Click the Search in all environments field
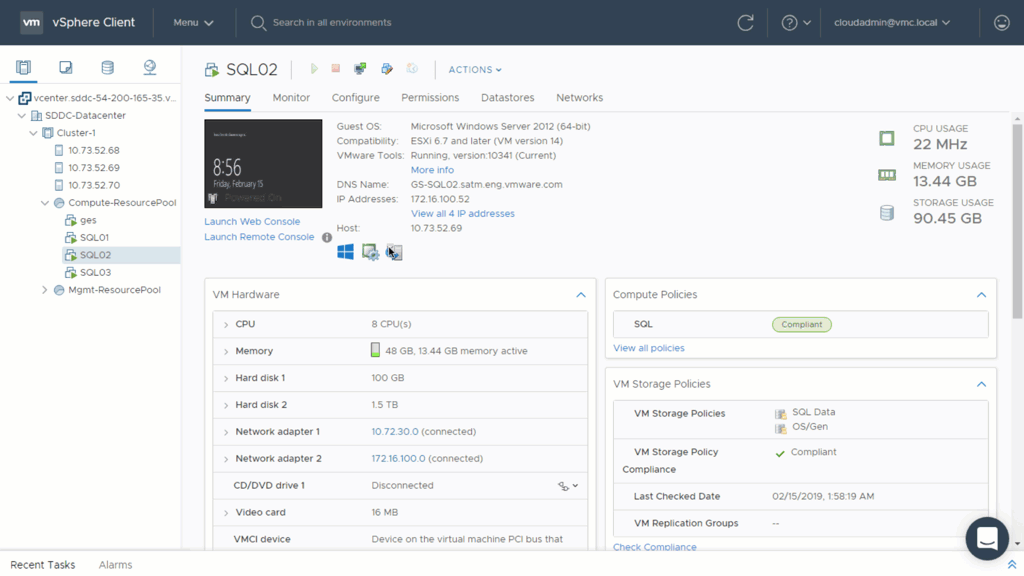The height and width of the screenshot is (576, 1024). (332, 23)
